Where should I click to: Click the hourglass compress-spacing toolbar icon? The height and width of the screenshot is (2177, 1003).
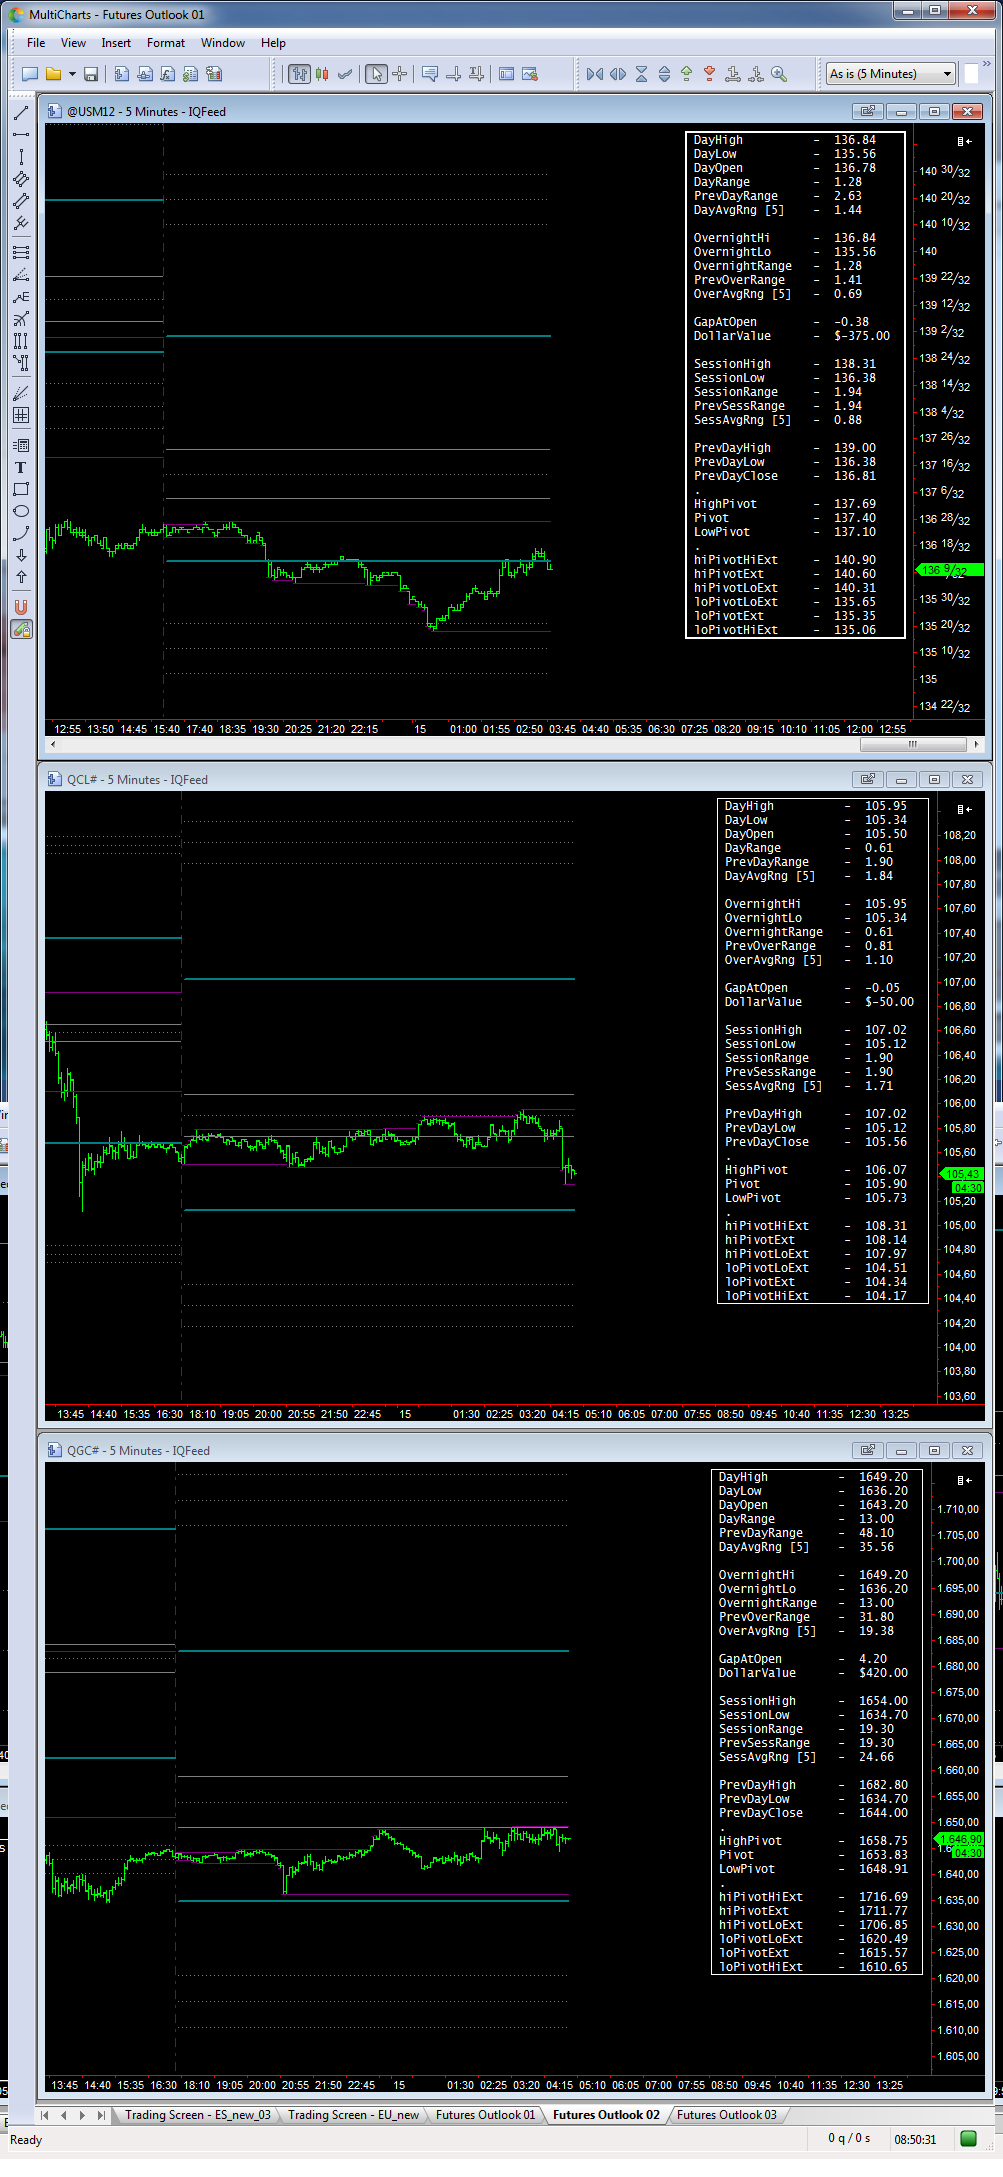point(641,74)
